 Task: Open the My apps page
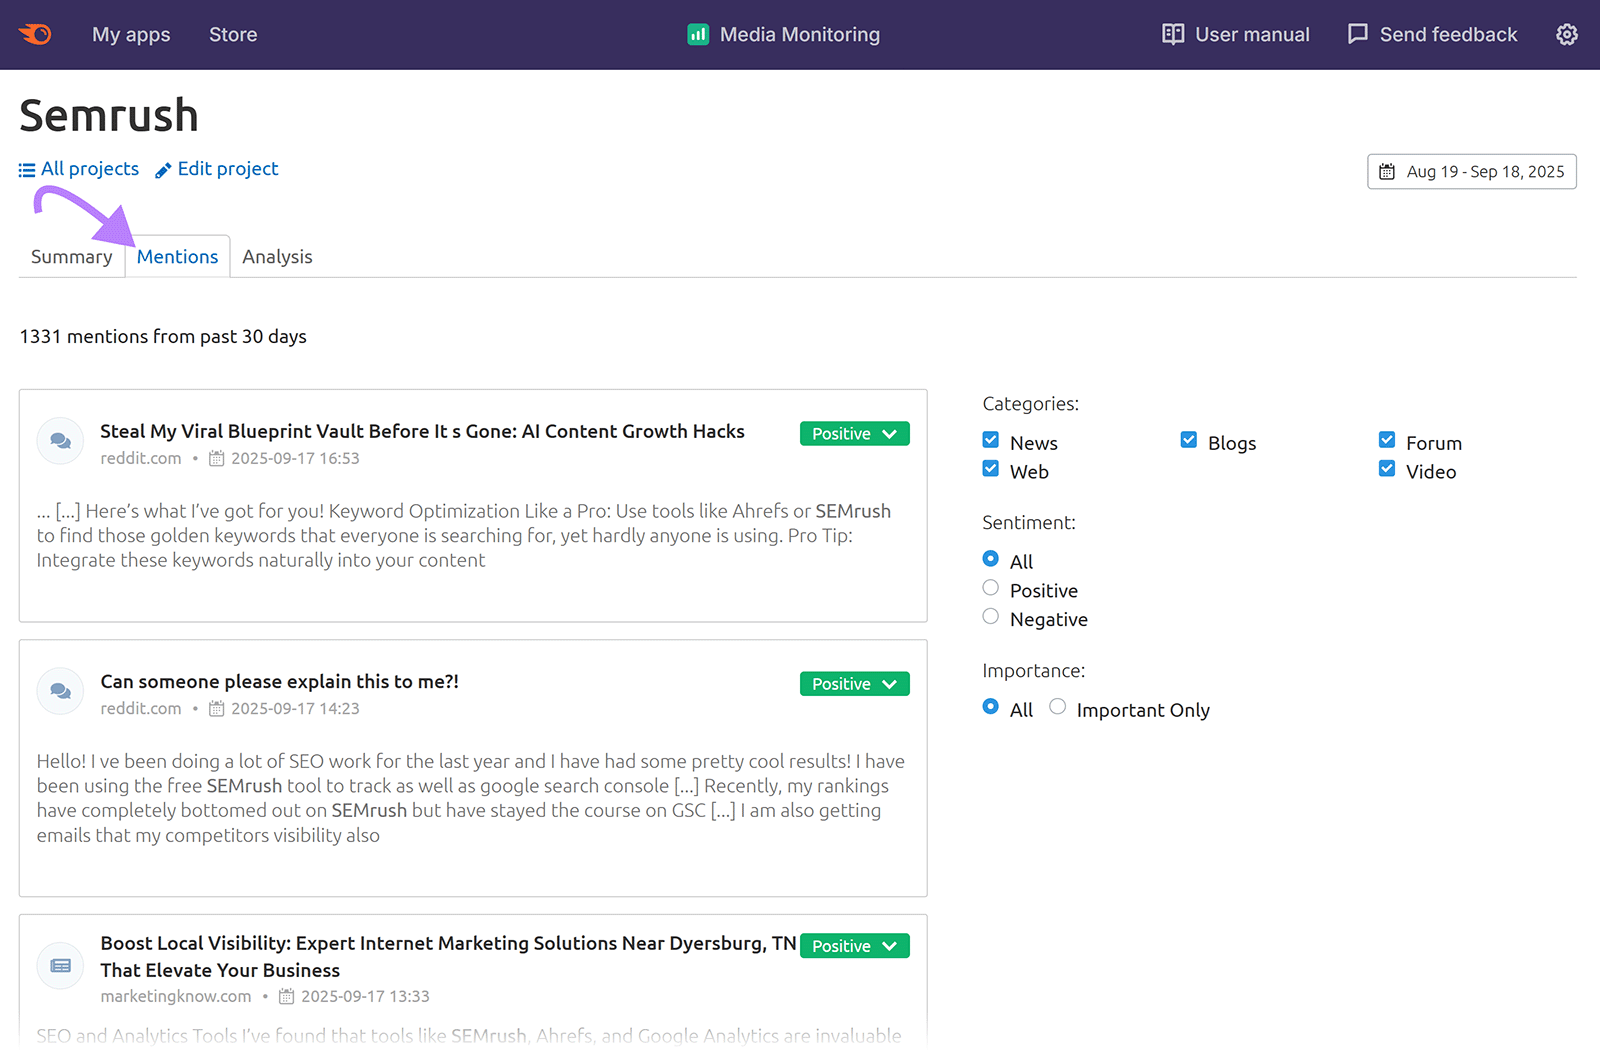pyautogui.click(x=131, y=34)
